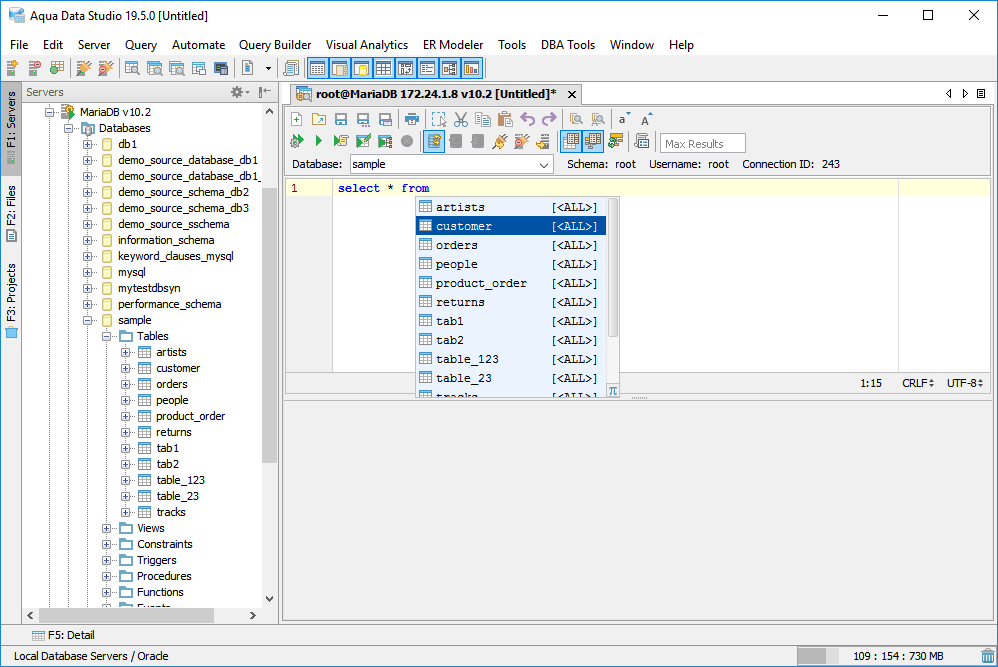This screenshot has height=667, width=998.
Task: Expand the Views folder in tree
Action: [107, 528]
